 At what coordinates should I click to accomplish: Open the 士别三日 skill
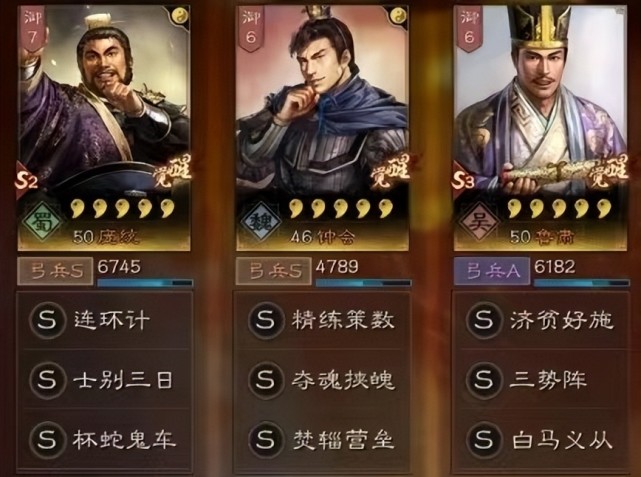104,380
